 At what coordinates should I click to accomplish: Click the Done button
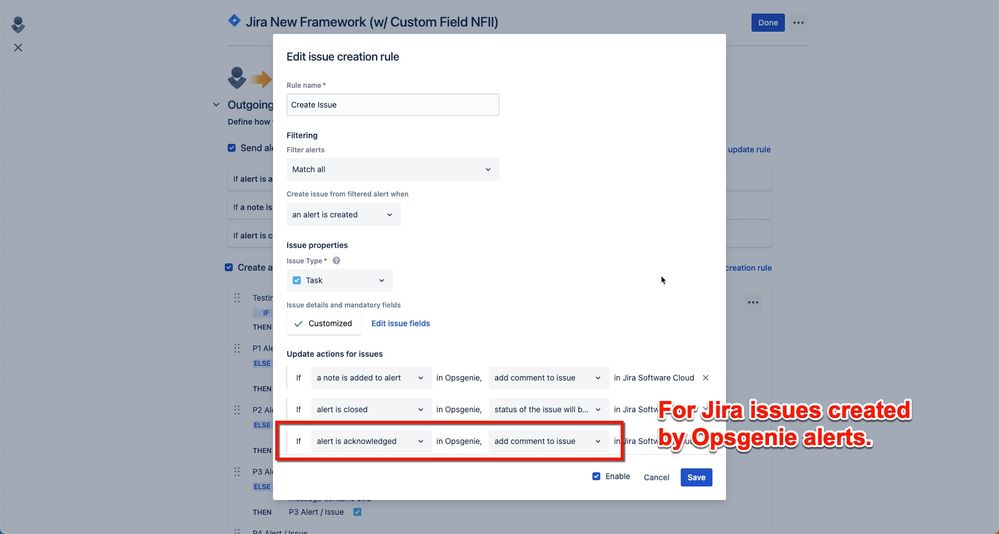768,23
